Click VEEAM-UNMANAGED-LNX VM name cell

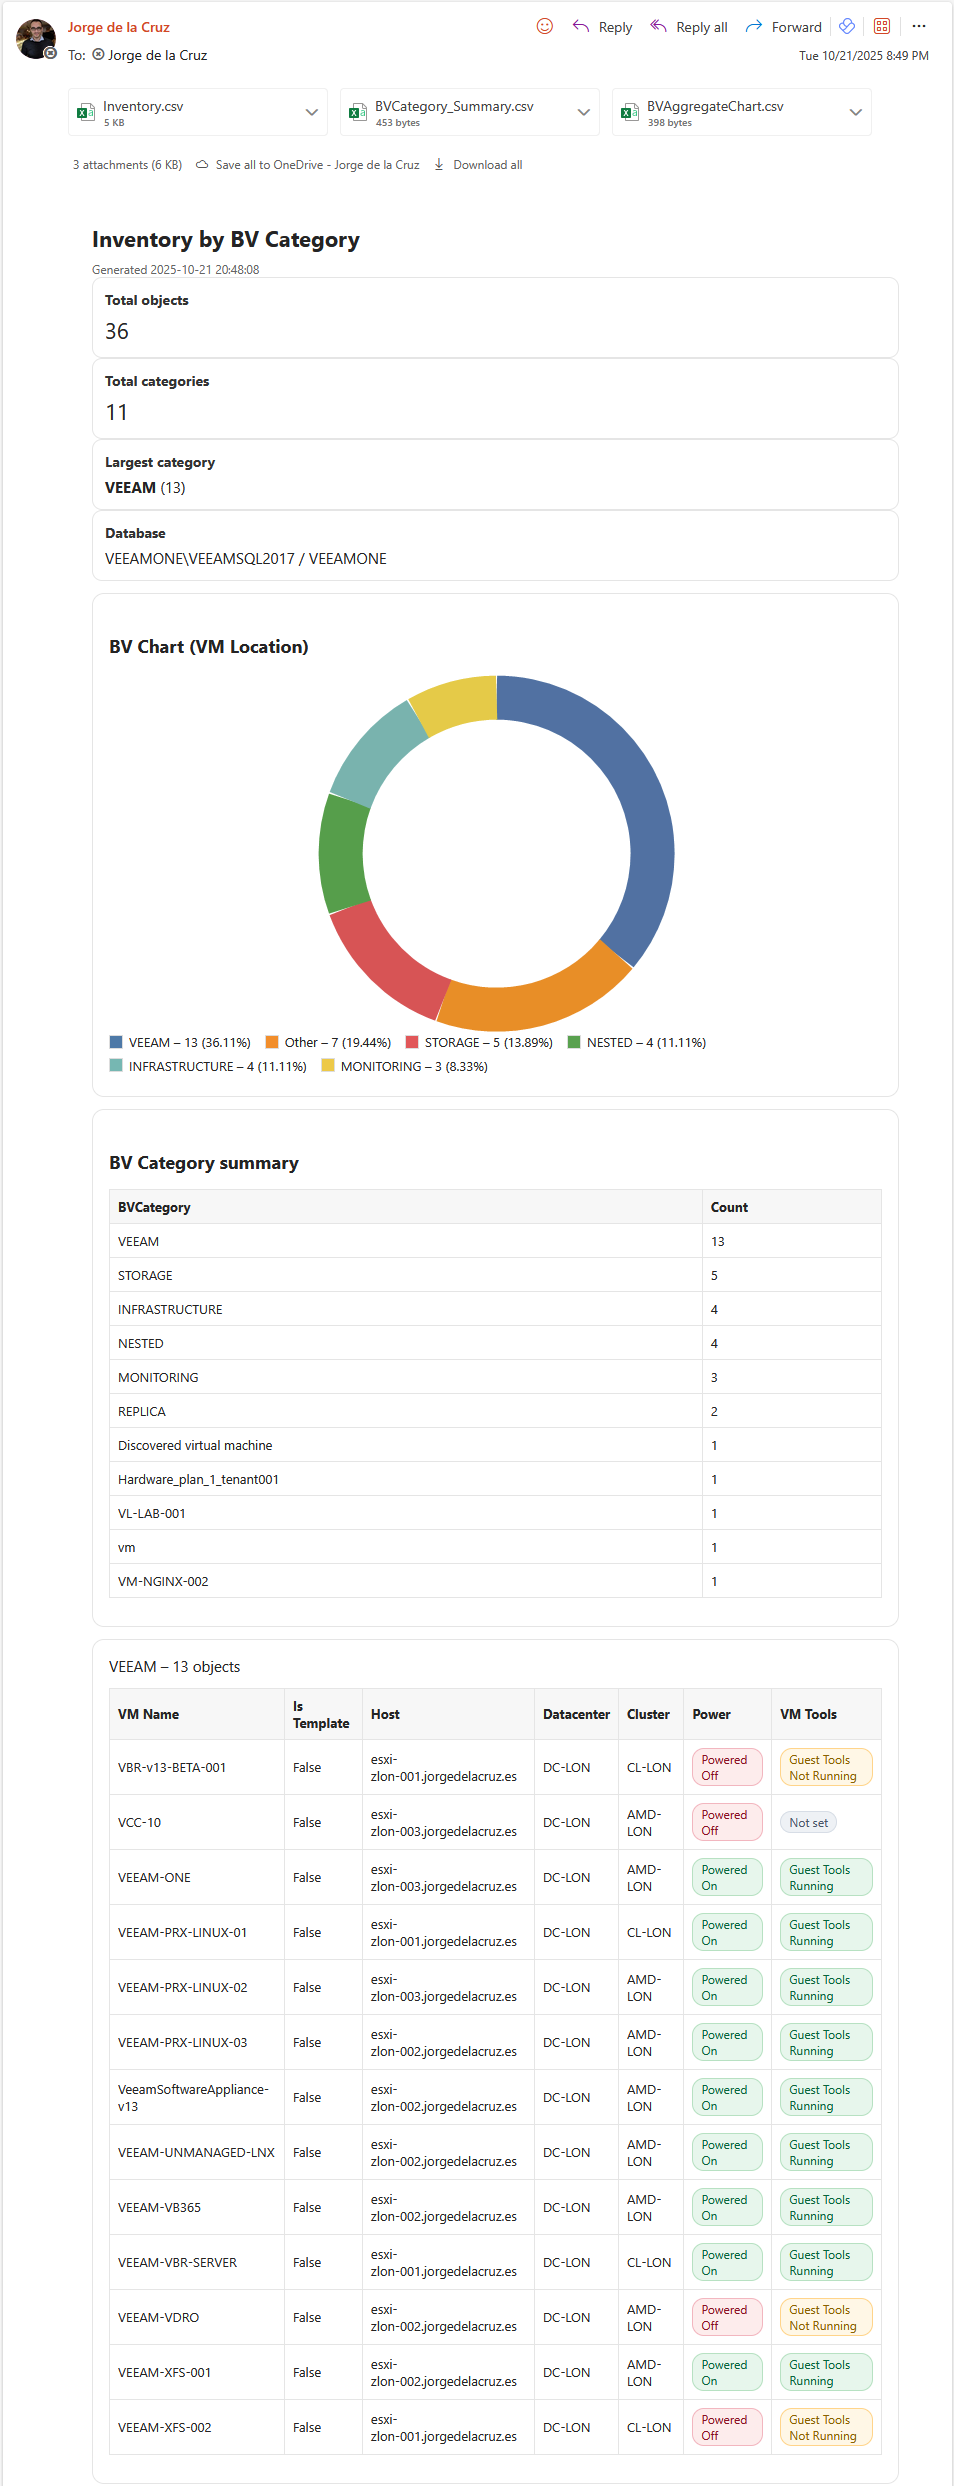tap(196, 2152)
